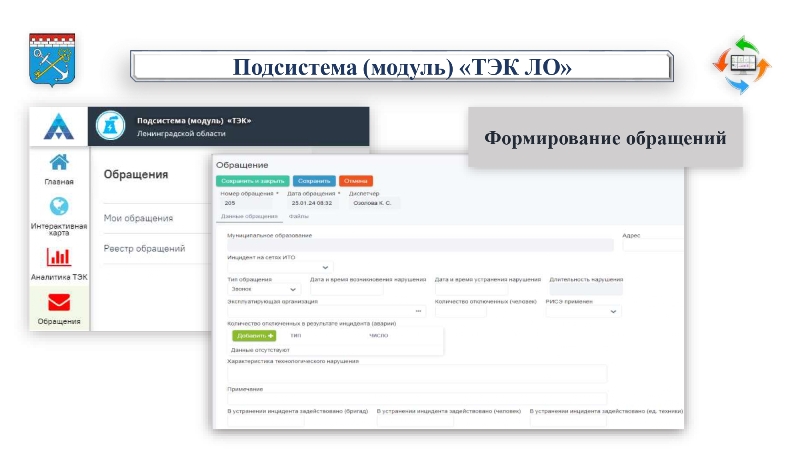800x450 pixels.
Task: Click Количество отключенных (человек) field
Action: point(461,311)
